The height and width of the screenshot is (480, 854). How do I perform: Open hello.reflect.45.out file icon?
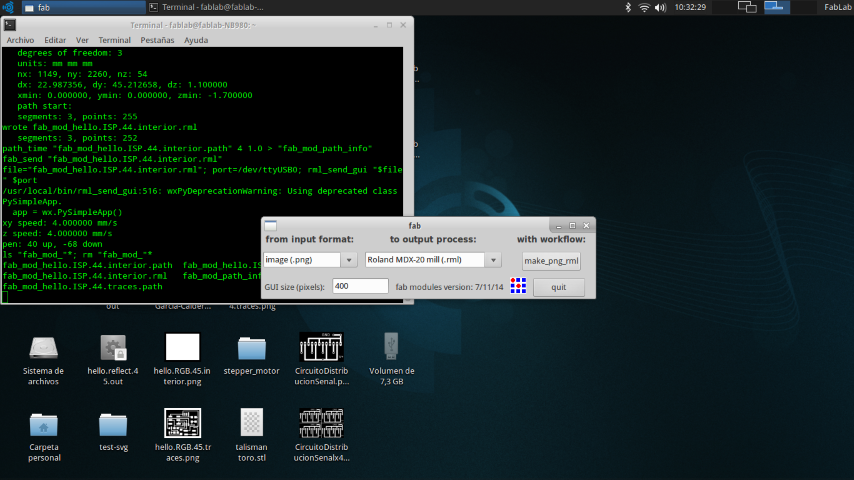113,349
